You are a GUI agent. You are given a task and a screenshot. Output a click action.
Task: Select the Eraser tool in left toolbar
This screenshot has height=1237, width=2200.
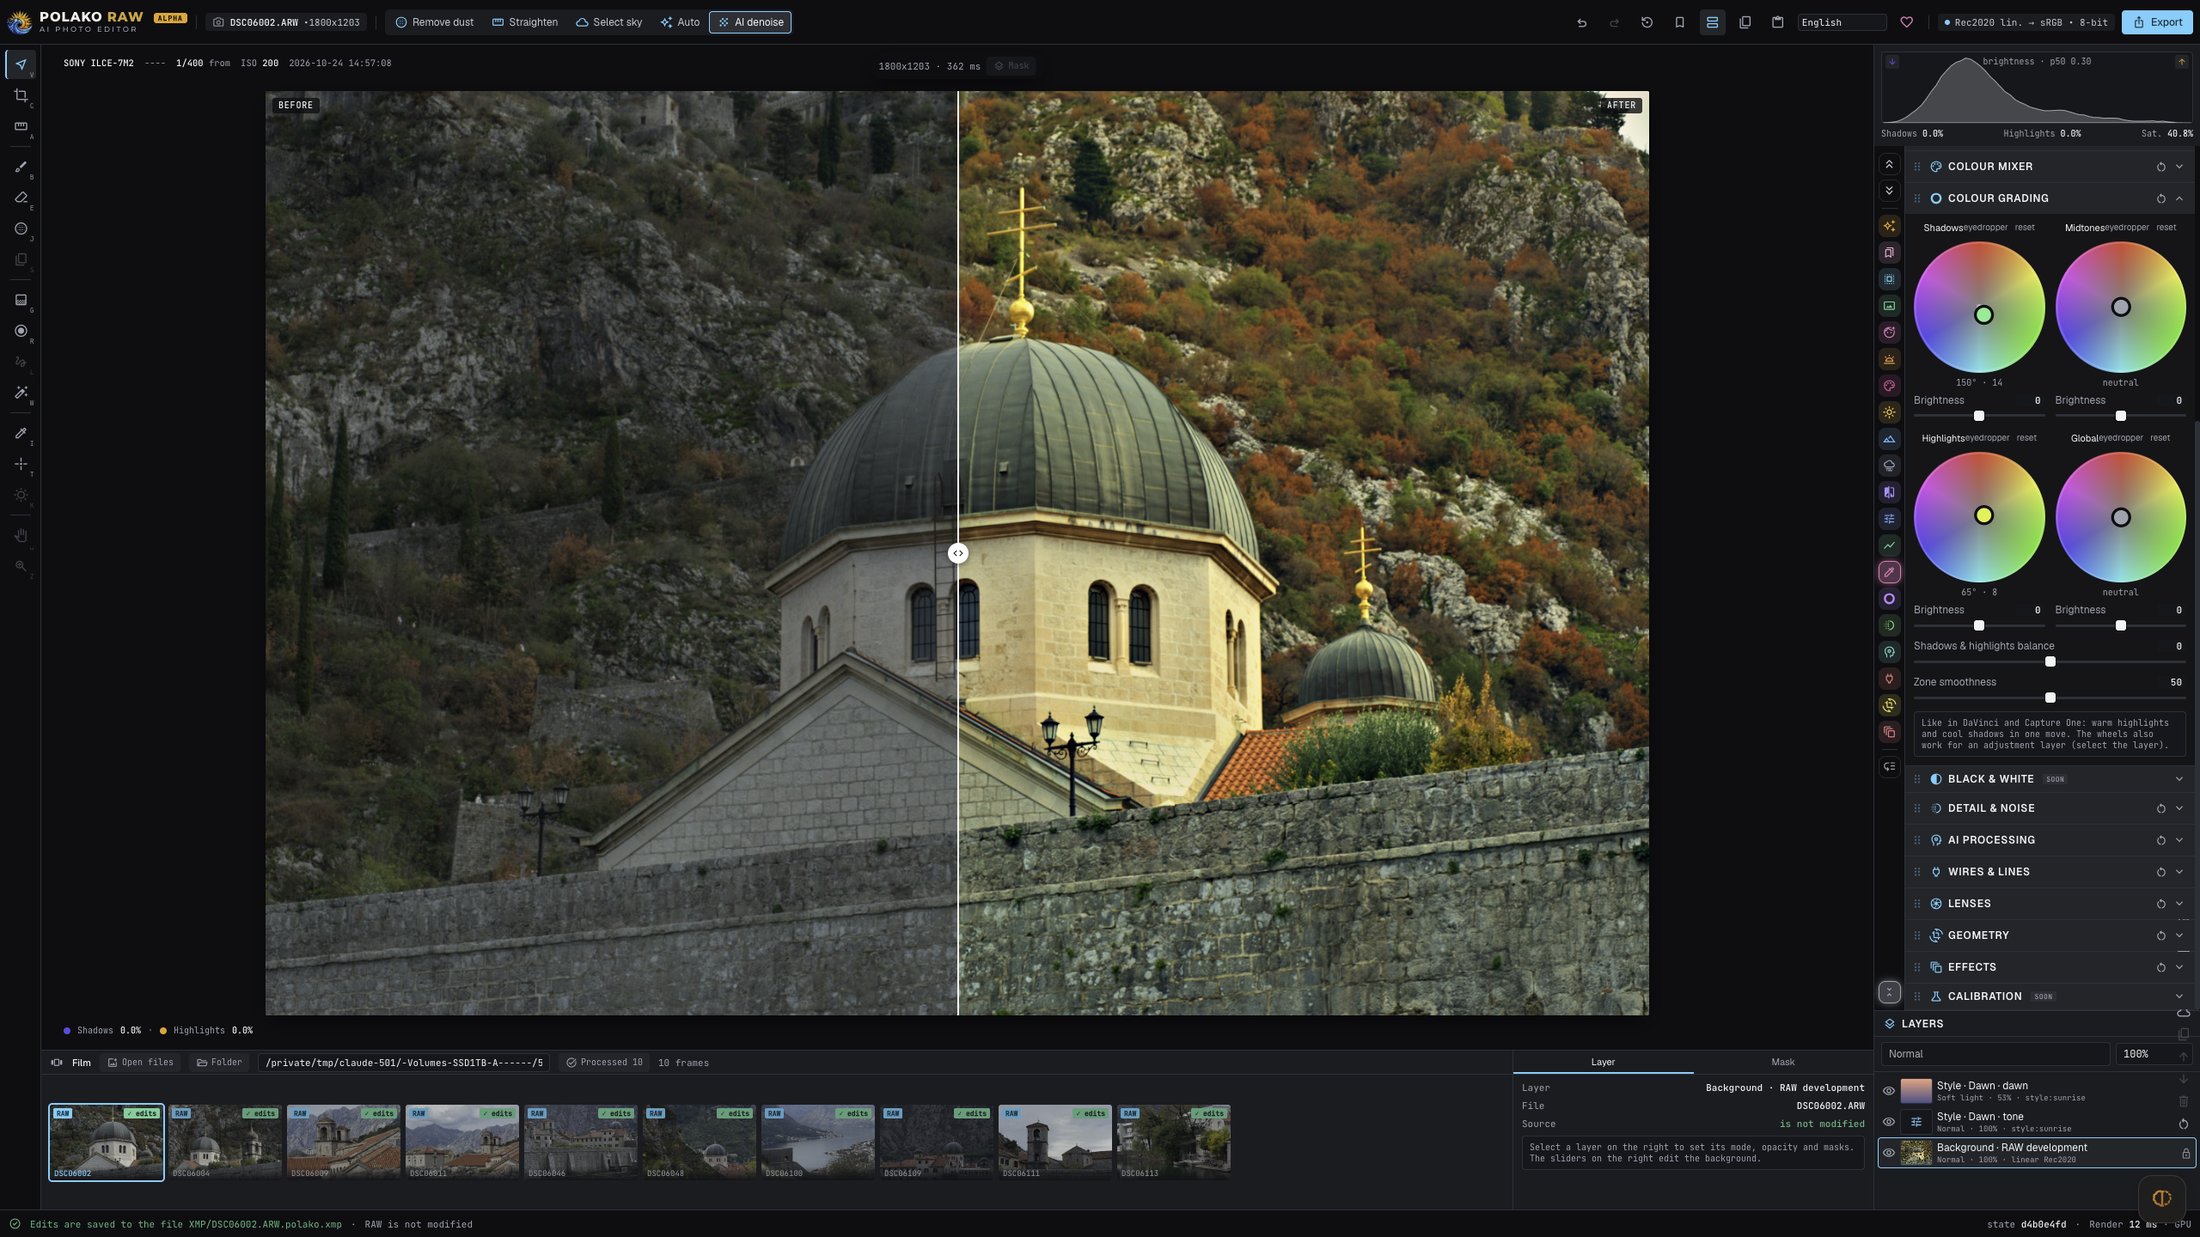[20, 198]
